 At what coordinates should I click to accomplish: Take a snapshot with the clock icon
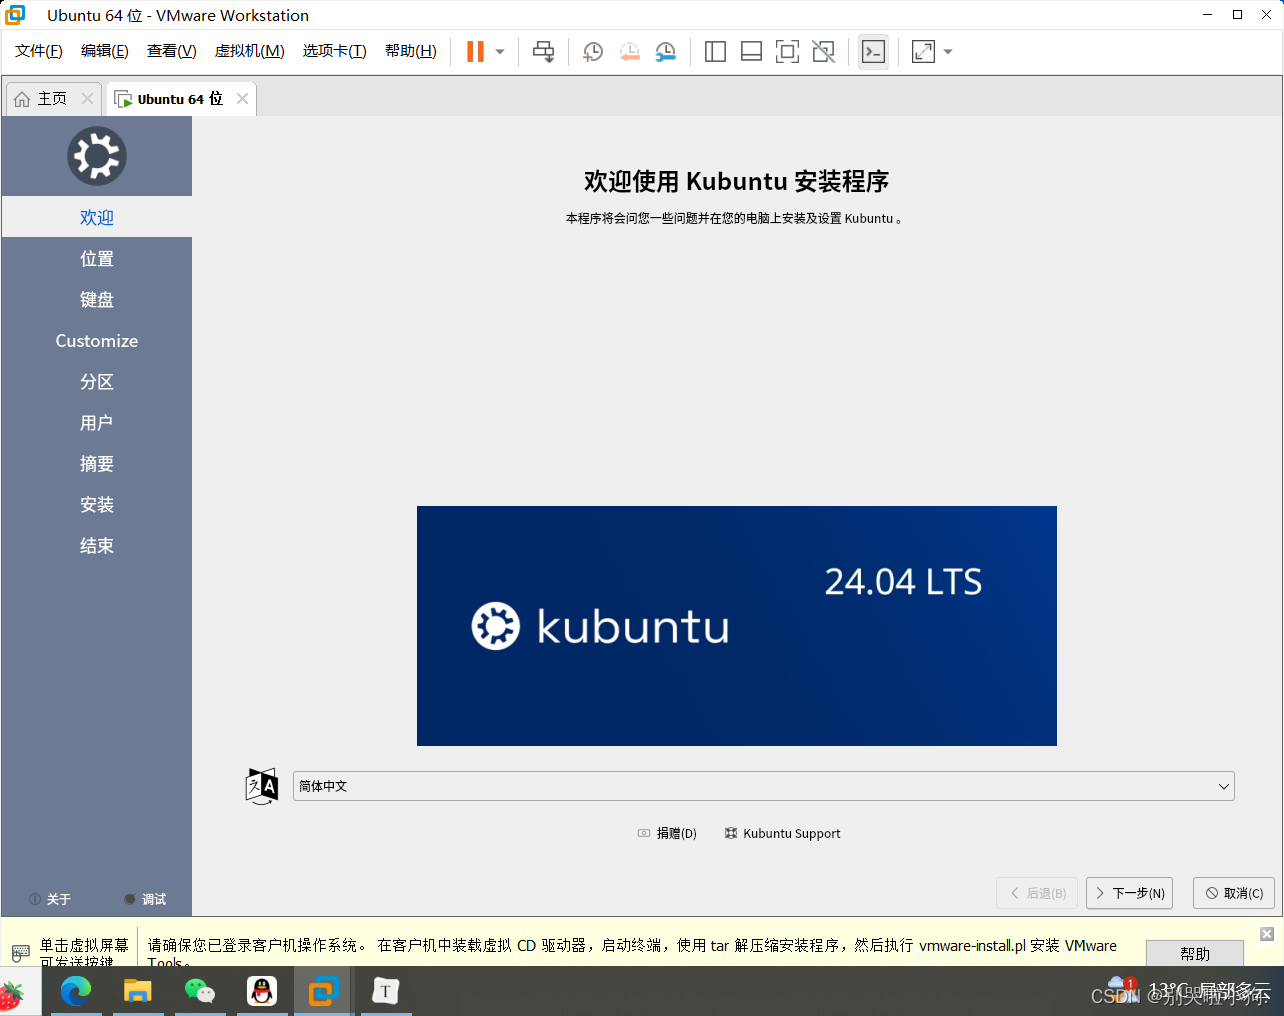coord(593,52)
